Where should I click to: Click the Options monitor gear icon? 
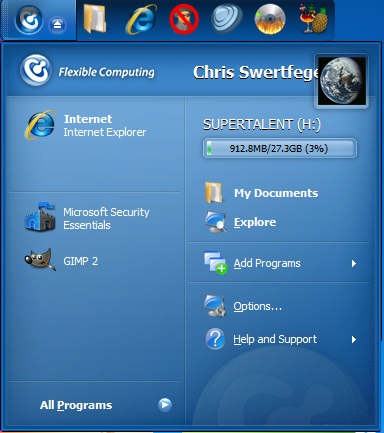click(x=215, y=306)
